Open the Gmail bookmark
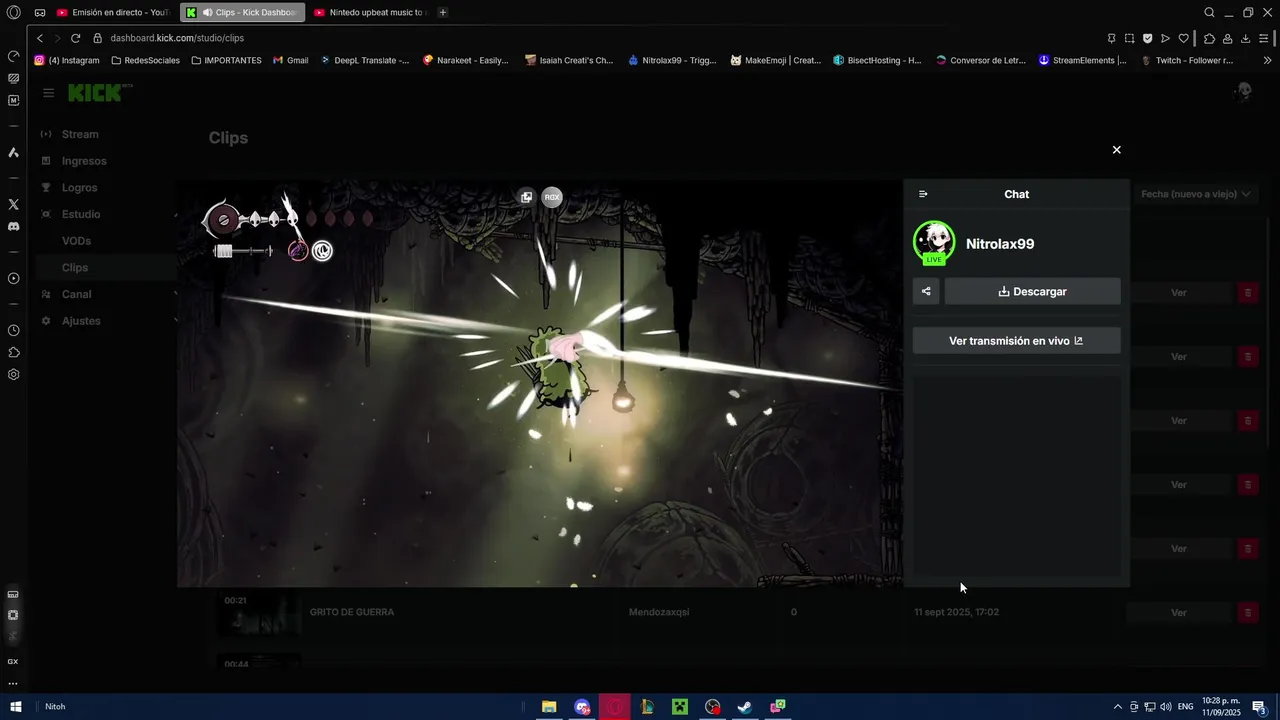1280x720 pixels. (291, 60)
